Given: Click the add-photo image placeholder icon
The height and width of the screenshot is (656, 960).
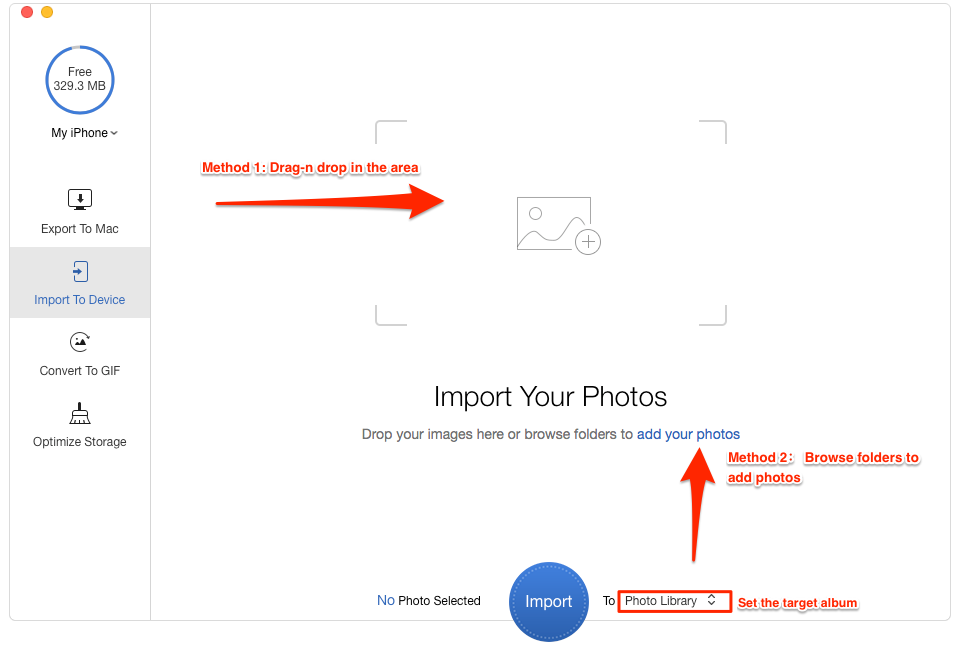Looking at the screenshot, I should coord(558,225).
